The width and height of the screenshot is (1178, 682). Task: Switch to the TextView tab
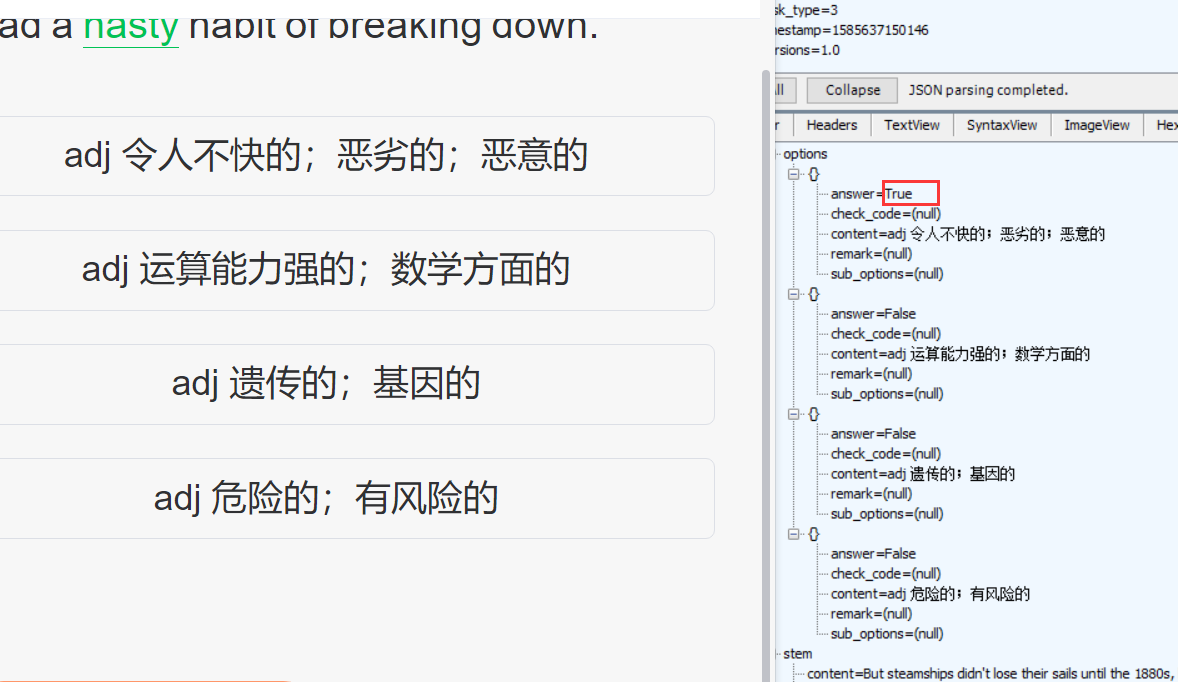911,125
